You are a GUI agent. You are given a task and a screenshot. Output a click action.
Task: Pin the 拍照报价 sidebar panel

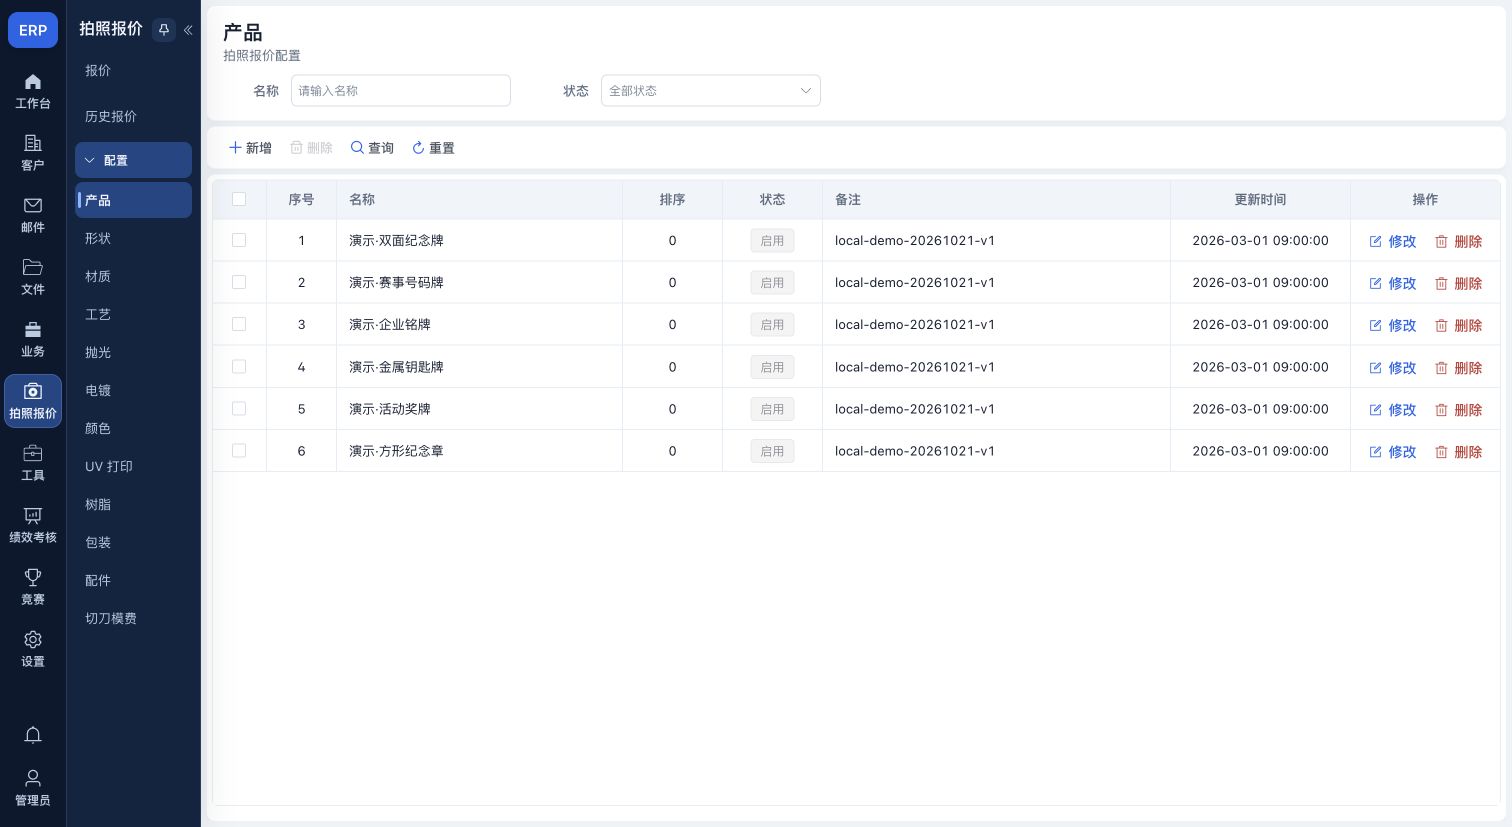[164, 30]
